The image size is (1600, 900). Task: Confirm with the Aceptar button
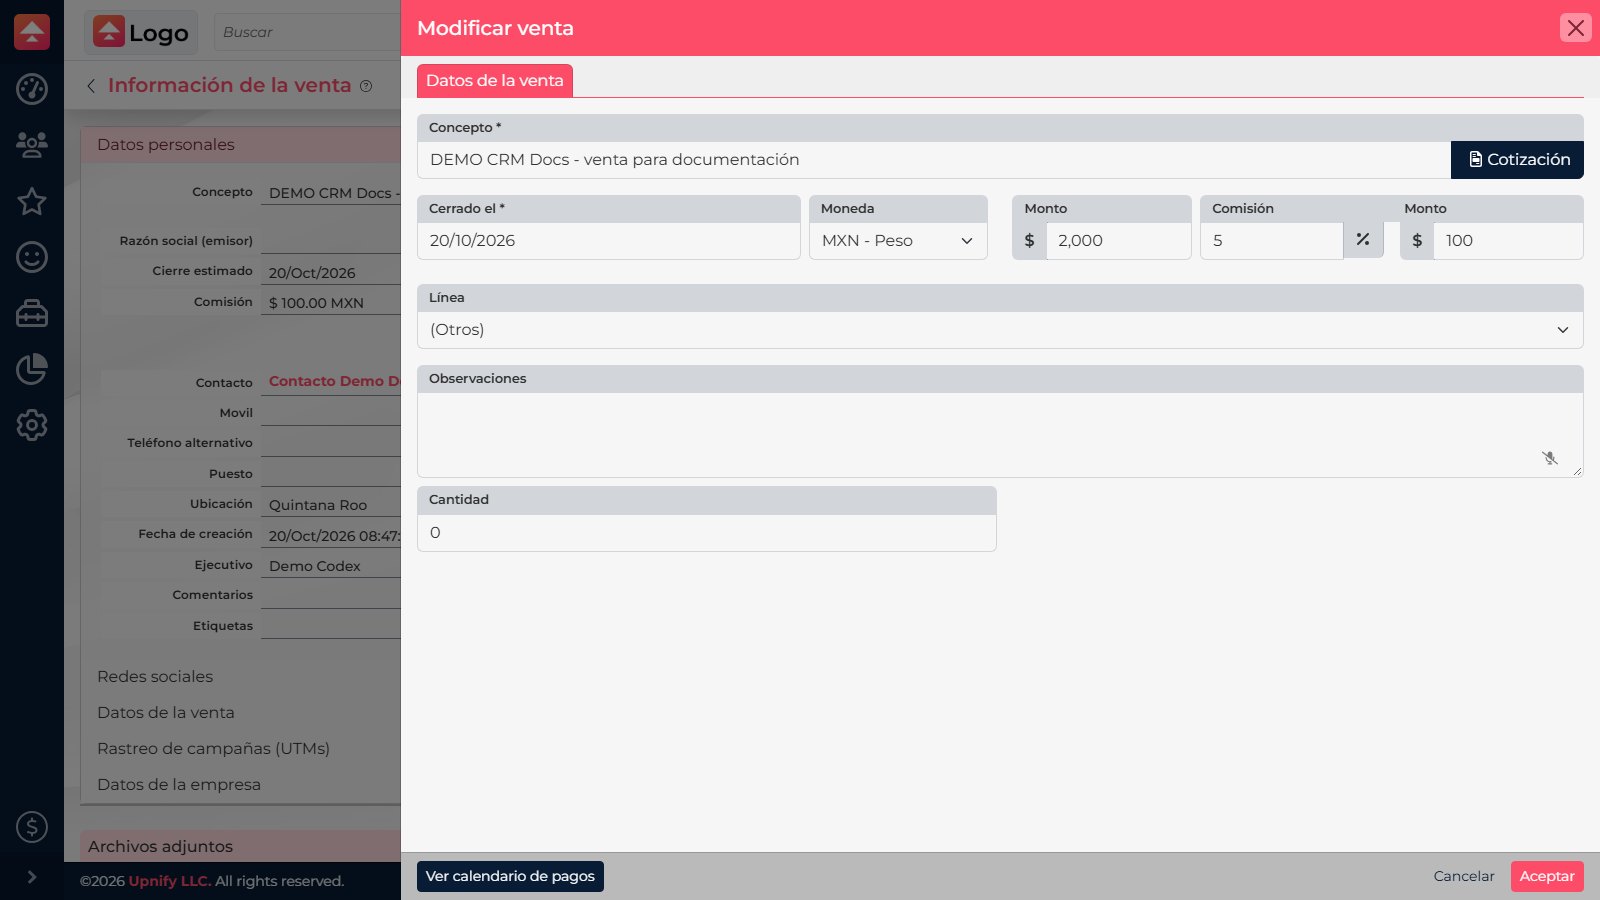click(1547, 876)
